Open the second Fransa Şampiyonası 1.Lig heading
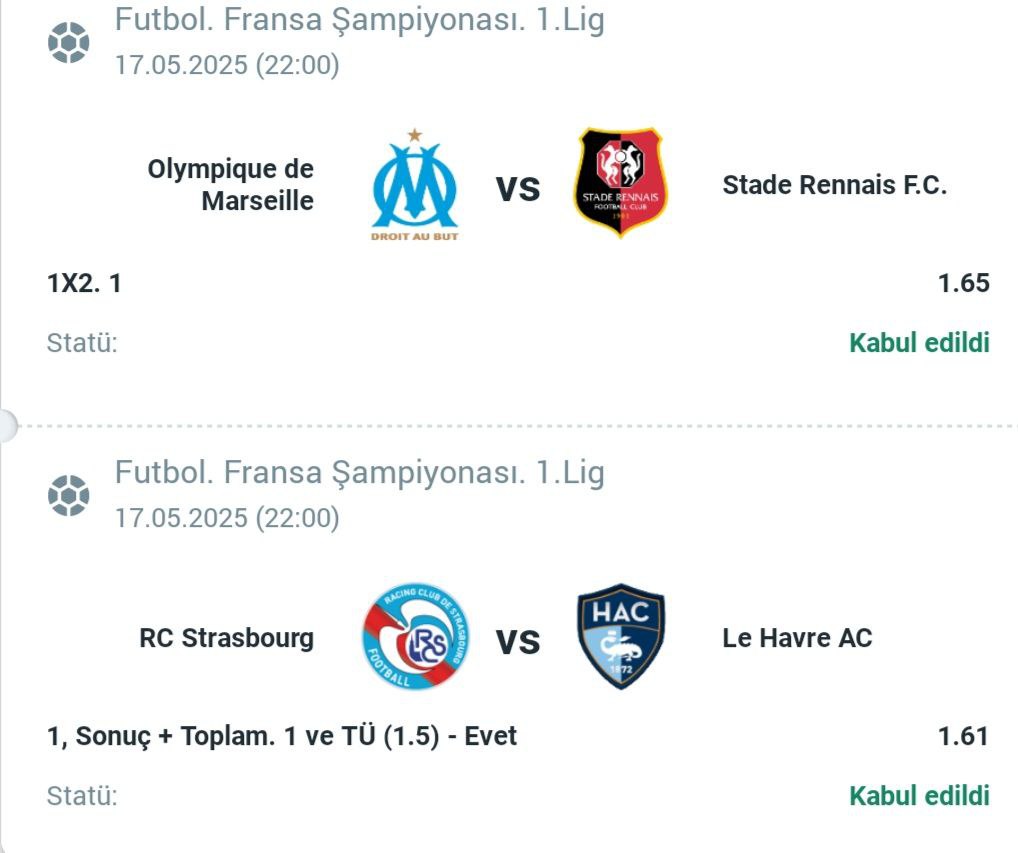Viewport: 1018px width, 853px height. tap(360, 473)
